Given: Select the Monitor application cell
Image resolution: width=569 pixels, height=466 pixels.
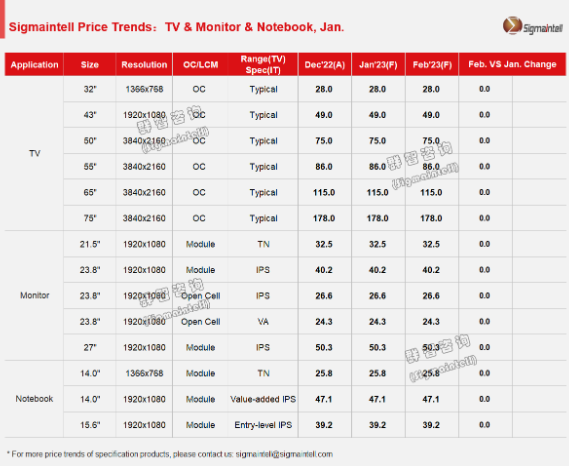Looking at the screenshot, I should [34, 295].
